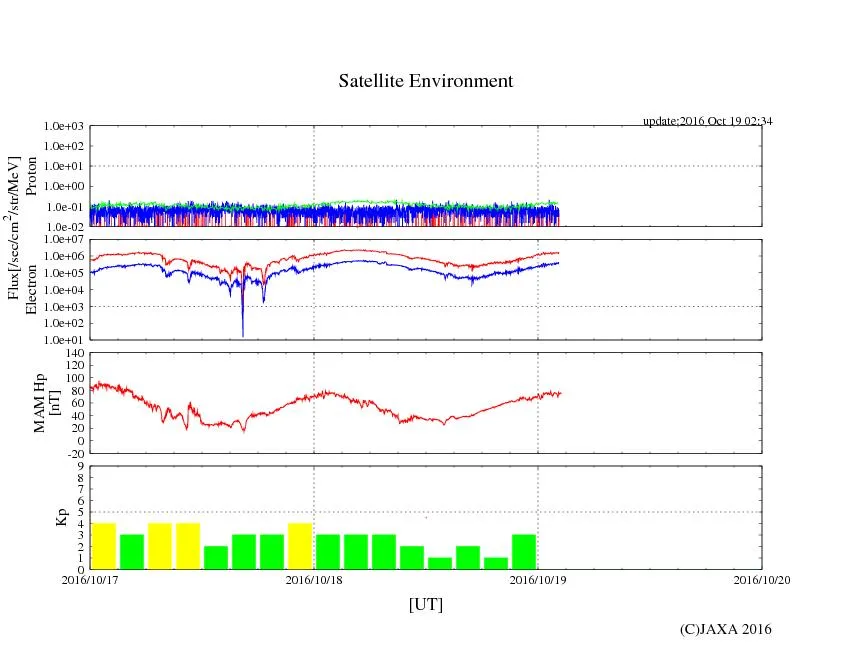This screenshot has width=846, height=655.
Task: Click the "MAM Hp [nT]" axis label
Action: [46, 402]
